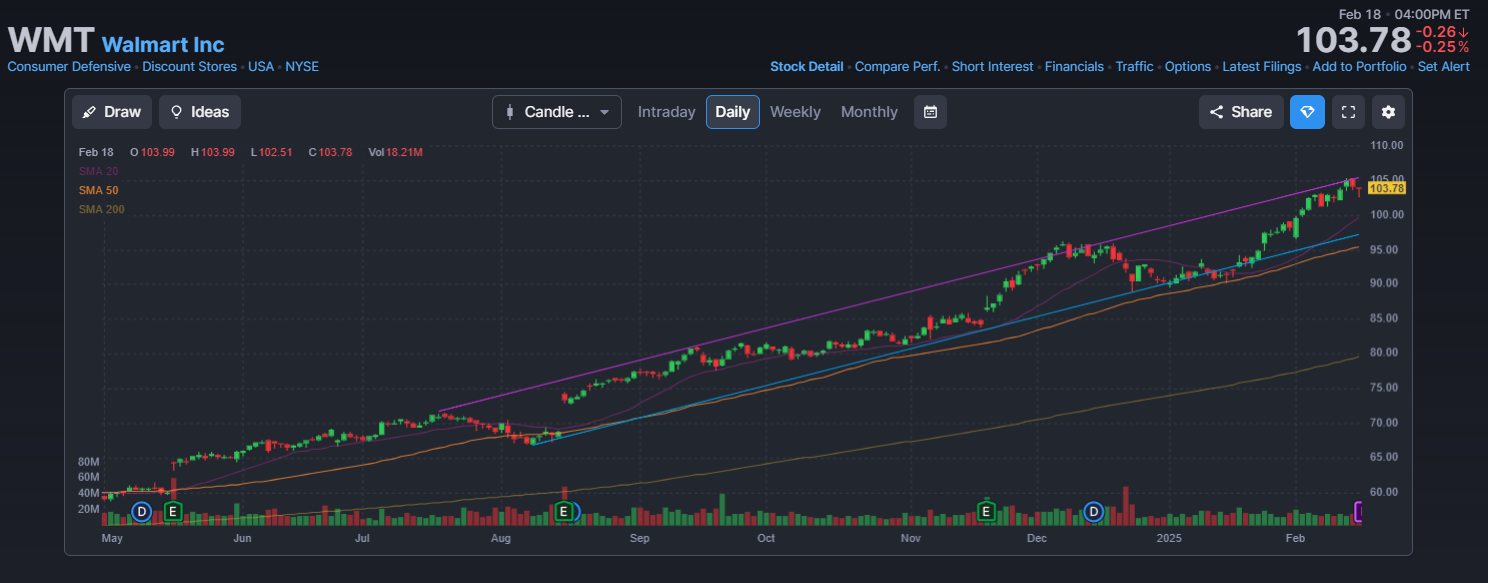1488x583 pixels.
Task: Open the Traffic link
Action: click(1135, 66)
